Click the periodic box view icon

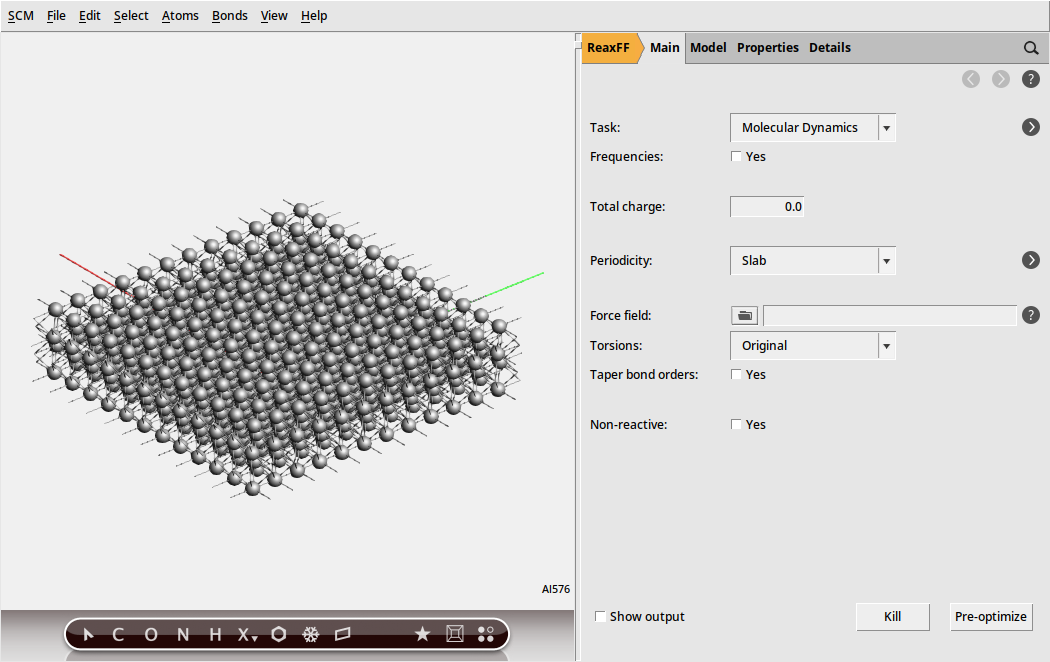pyautogui.click(x=455, y=634)
